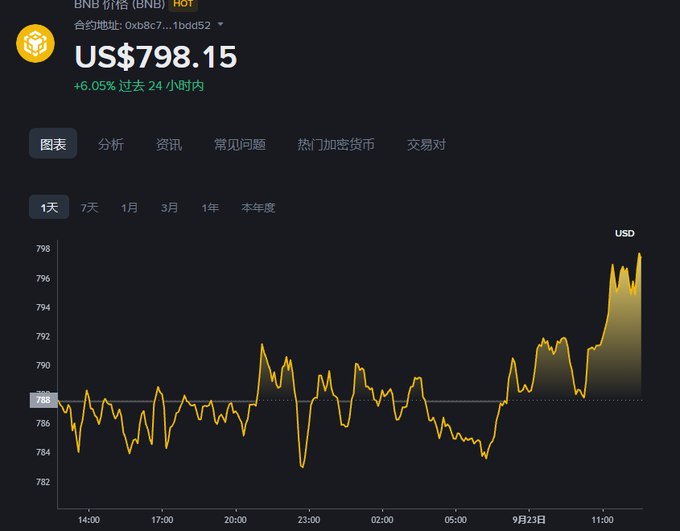Open the 热门加密货币 tab
Screen dimensions: 680x531
[x=336, y=144]
